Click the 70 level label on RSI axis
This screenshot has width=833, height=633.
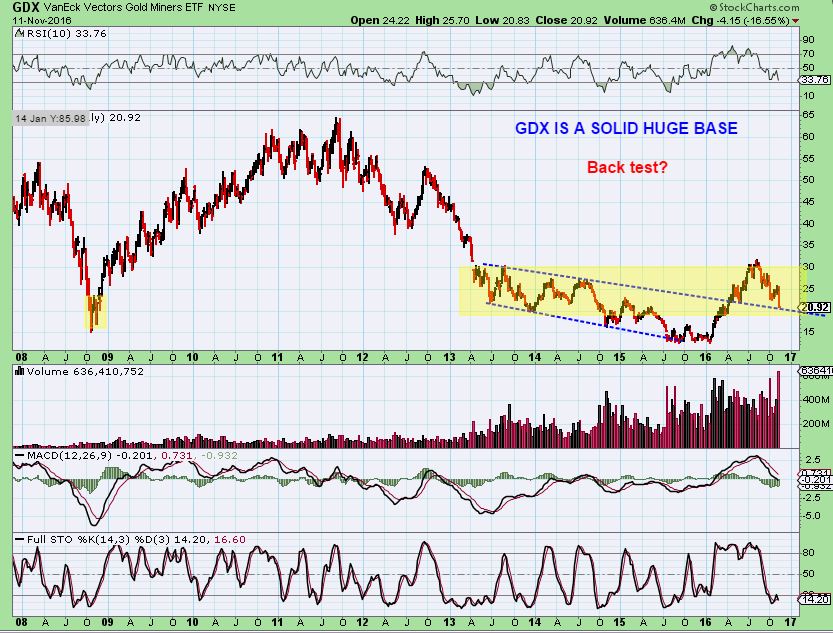click(x=809, y=54)
